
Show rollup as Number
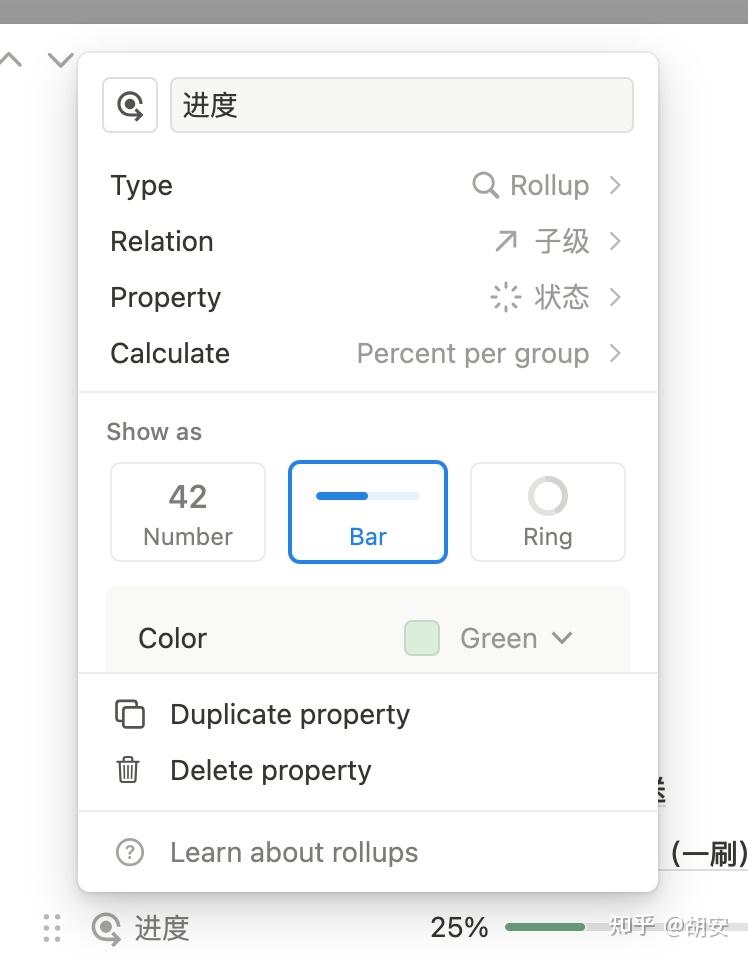[188, 512]
